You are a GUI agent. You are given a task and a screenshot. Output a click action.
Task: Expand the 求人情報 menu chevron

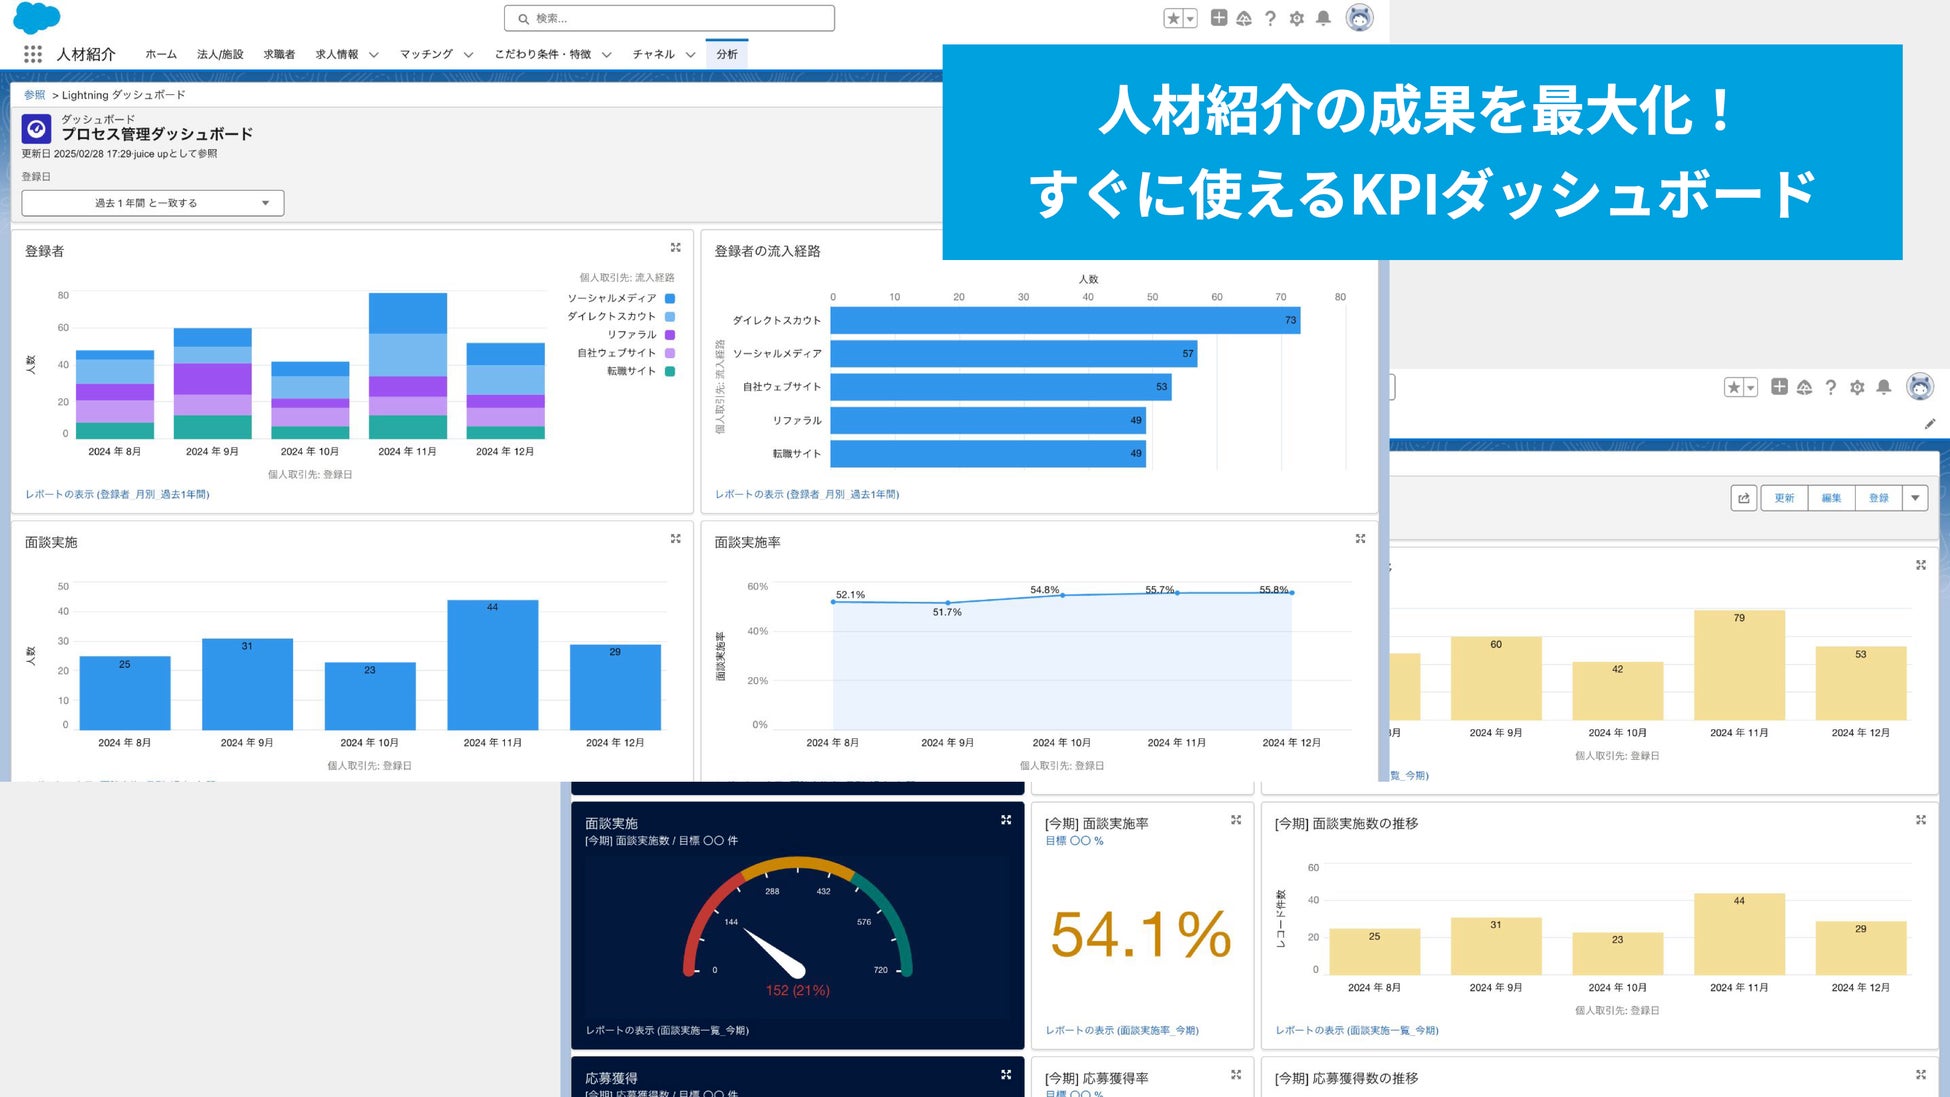click(374, 55)
